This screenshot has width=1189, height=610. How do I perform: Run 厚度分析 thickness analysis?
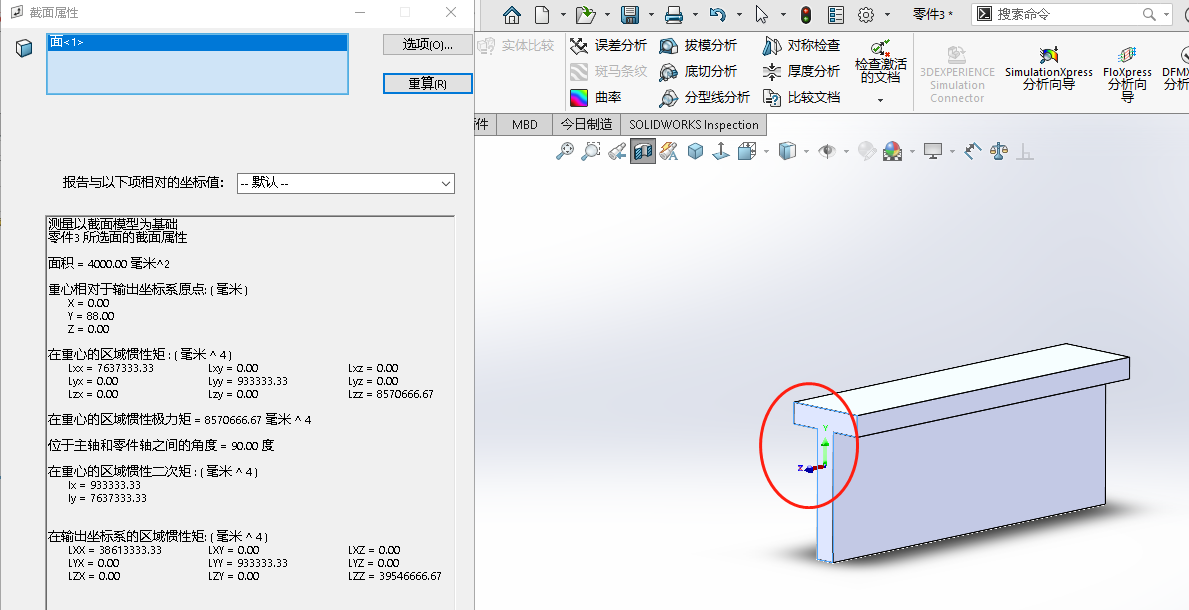pos(801,71)
